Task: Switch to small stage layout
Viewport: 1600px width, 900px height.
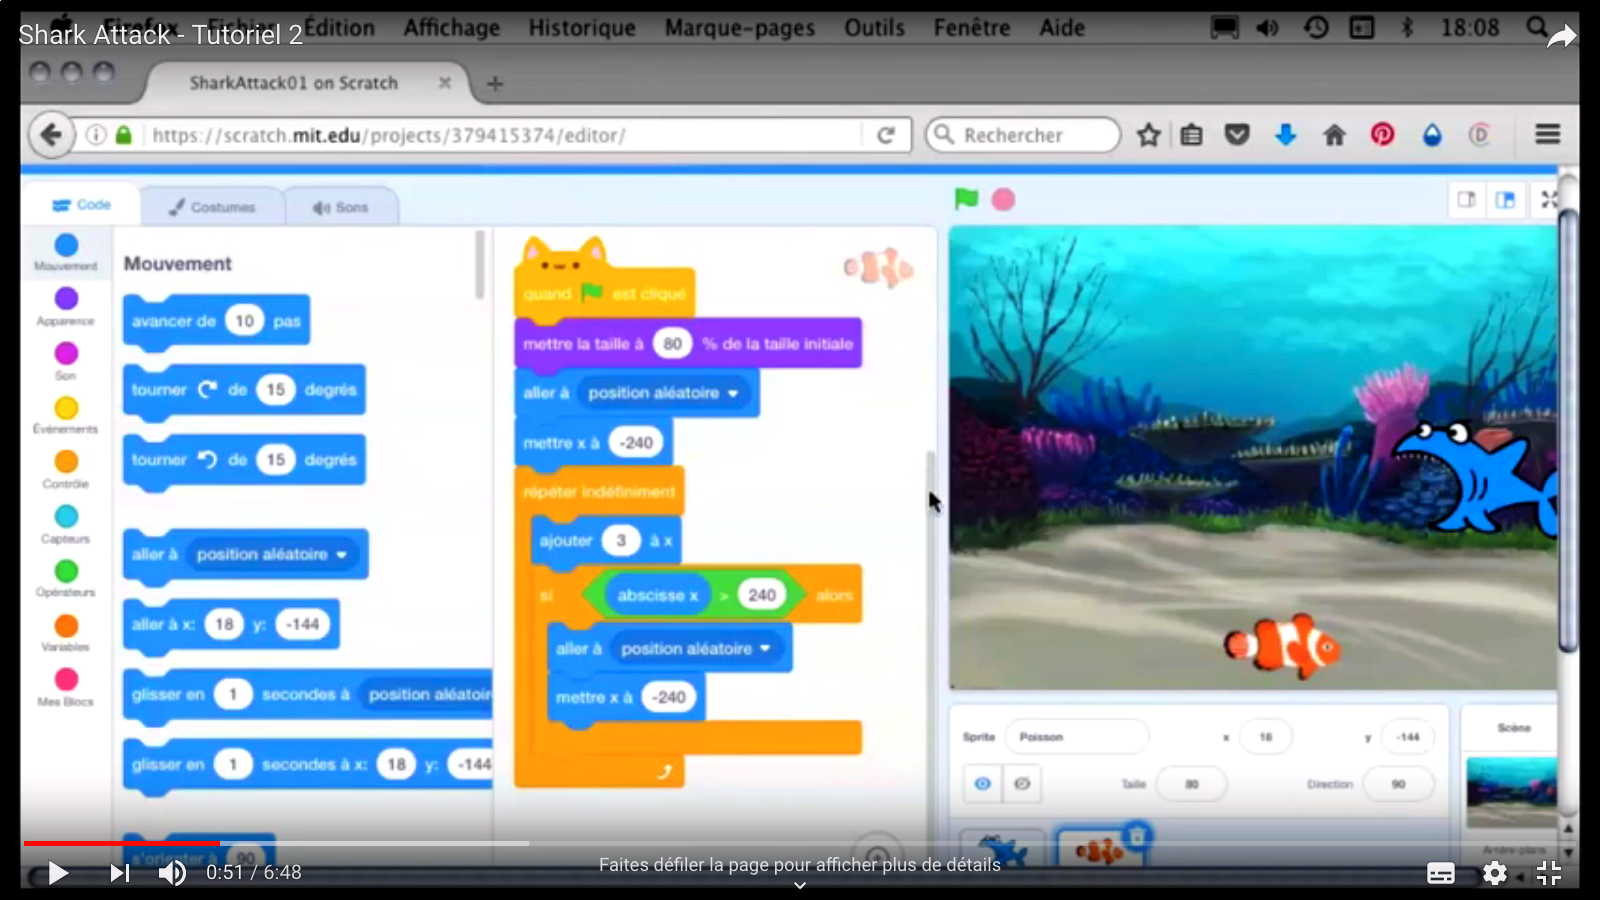Action: pos(1467,199)
